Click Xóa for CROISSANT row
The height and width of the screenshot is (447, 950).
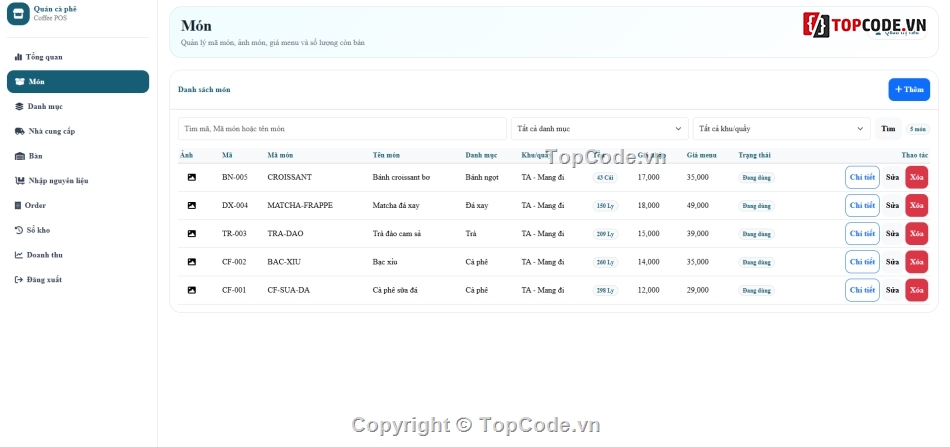coord(917,177)
